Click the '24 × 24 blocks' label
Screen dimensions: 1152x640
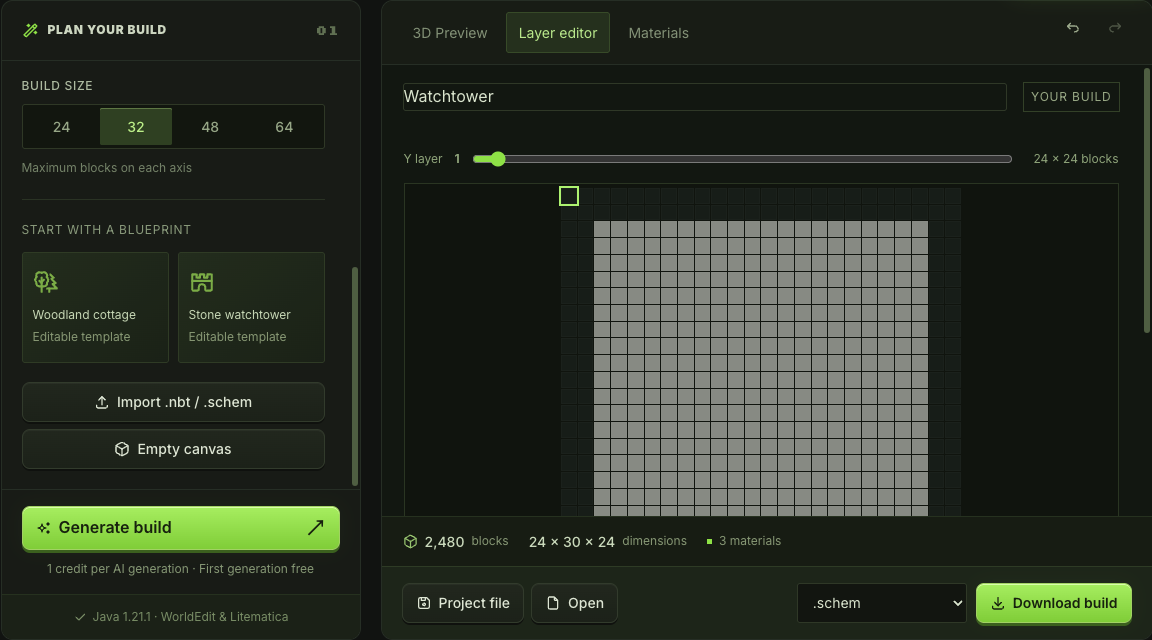click(x=1076, y=159)
